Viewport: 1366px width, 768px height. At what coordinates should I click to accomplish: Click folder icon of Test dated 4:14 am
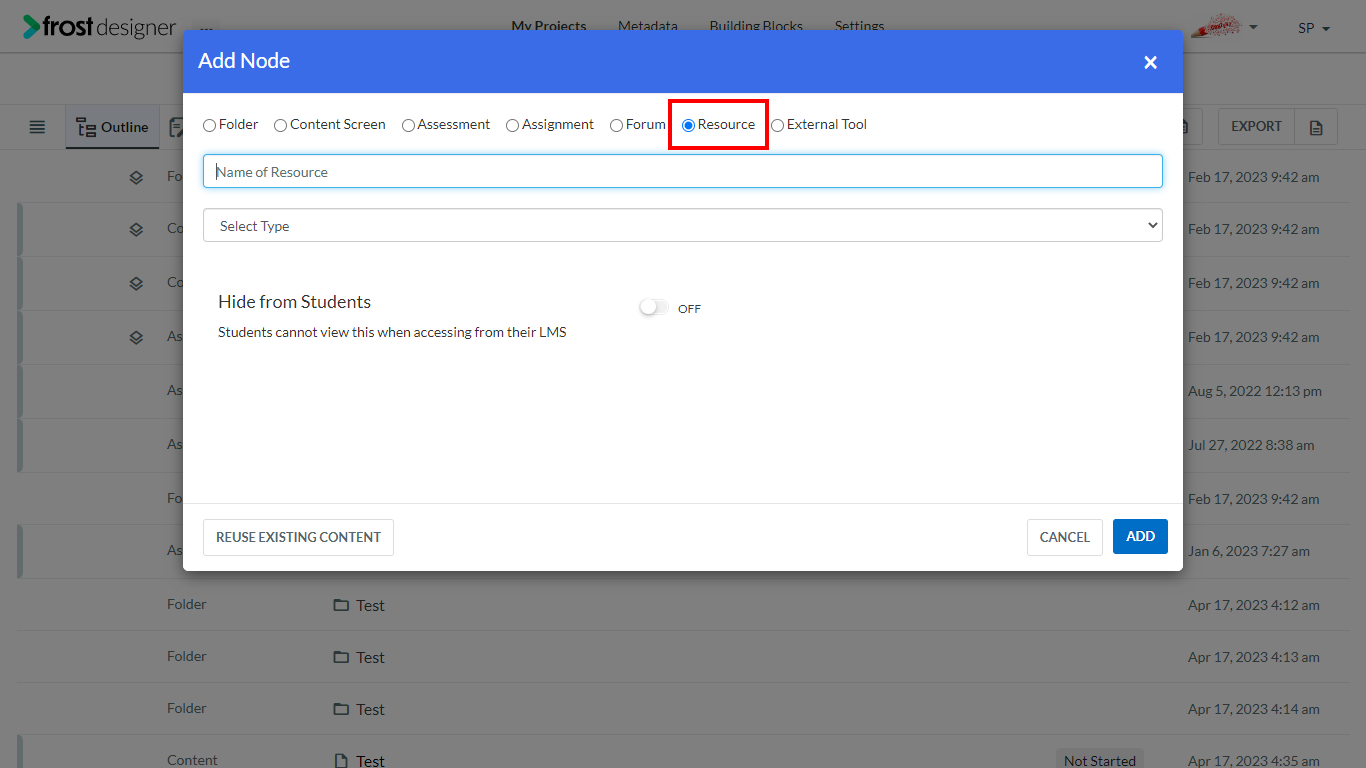(341, 709)
